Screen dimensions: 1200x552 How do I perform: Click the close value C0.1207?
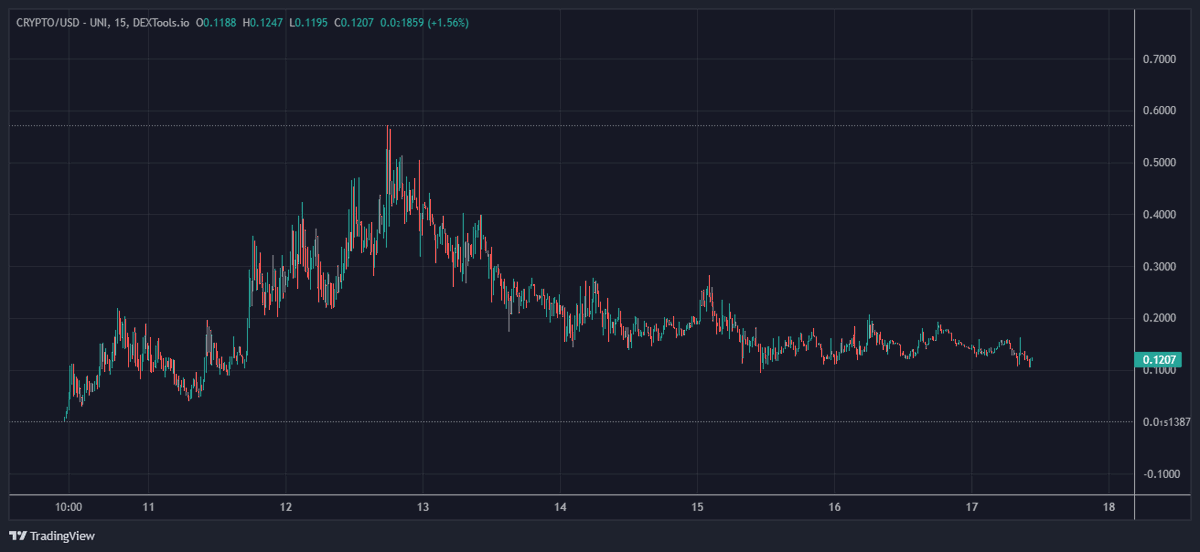click(353, 21)
